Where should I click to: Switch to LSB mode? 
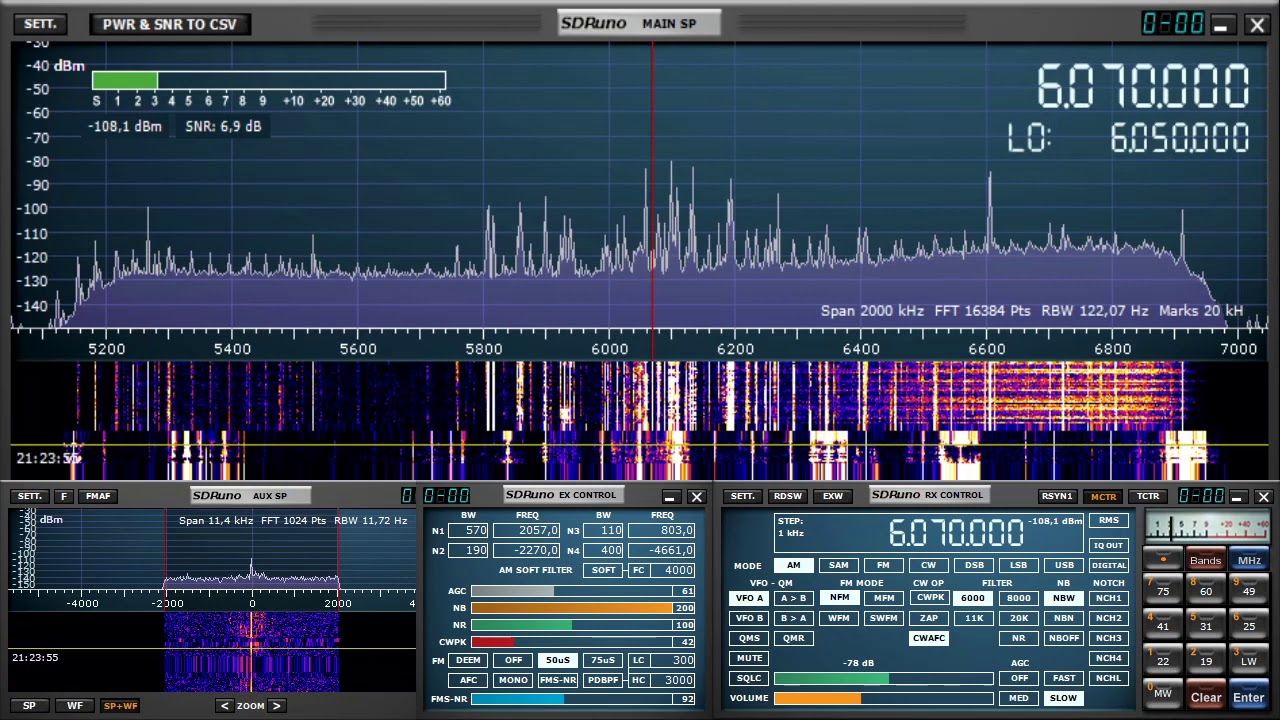pyautogui.click(x=1018, y=565)
